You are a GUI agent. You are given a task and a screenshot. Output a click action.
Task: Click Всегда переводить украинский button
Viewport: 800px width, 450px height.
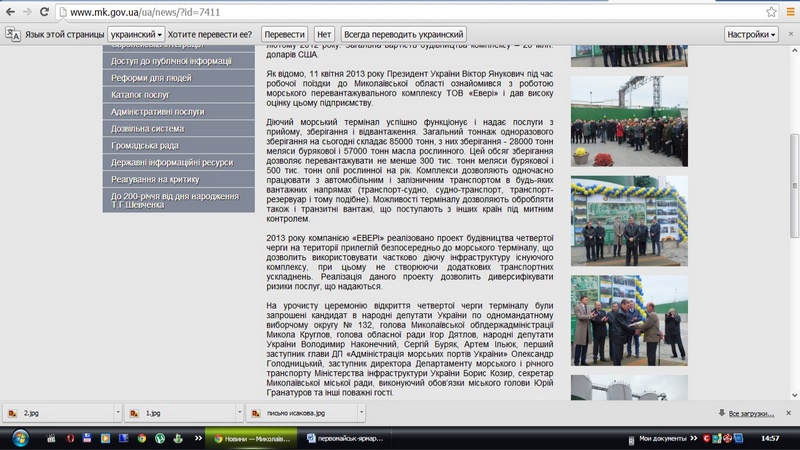point(403,34)
